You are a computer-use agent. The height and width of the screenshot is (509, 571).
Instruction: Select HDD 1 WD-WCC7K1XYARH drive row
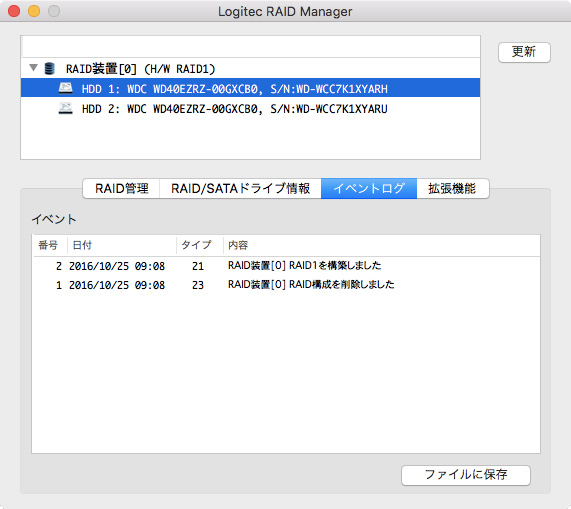[x=251, y=88]
